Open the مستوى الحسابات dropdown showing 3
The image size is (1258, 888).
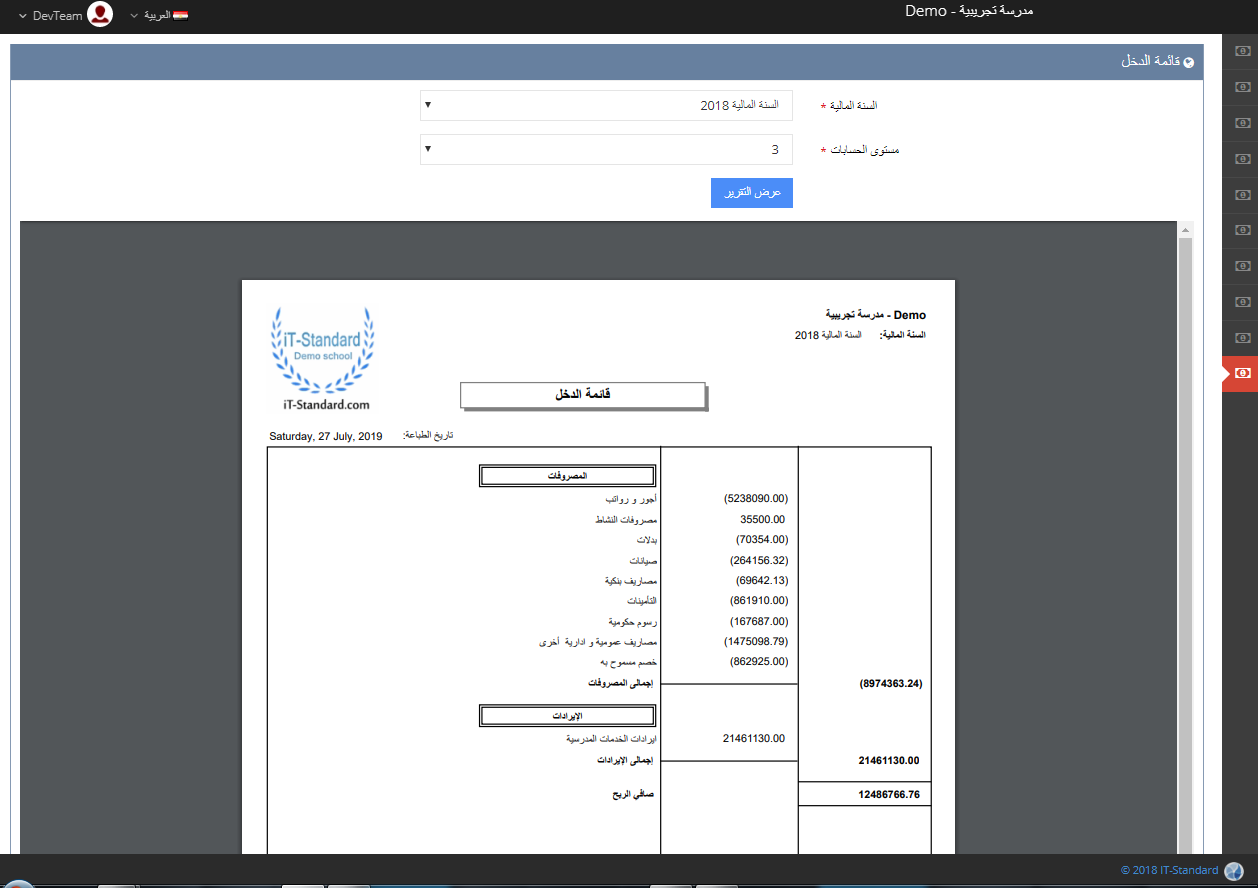click(x=606, y=150)
